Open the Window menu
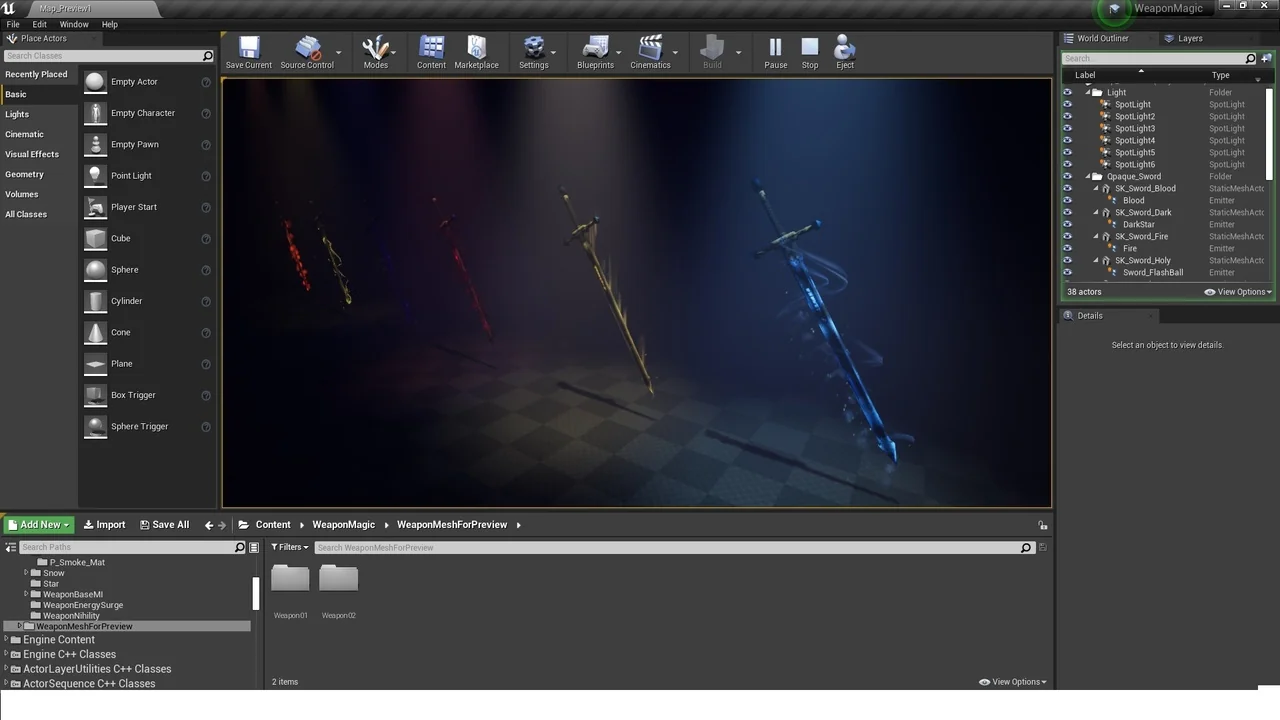This screenshot has height=720, width=1280. pyautogui.click(x=74, y=24)
